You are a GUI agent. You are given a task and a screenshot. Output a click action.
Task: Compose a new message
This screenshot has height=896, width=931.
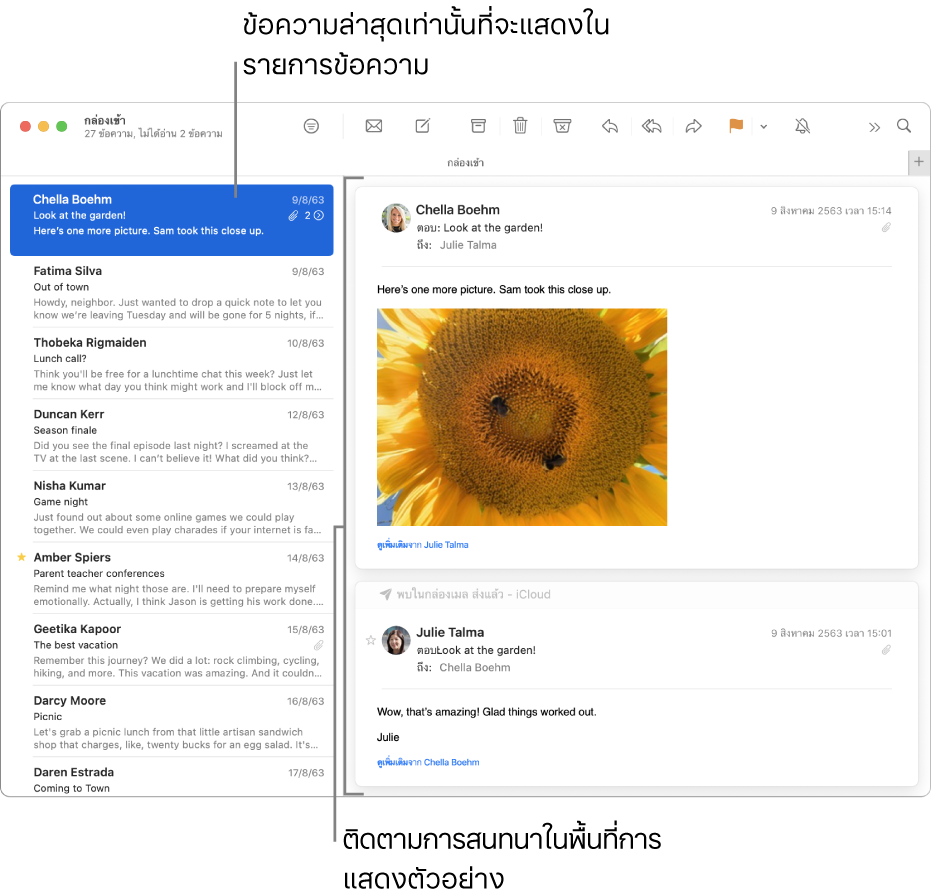tap(422, 126)
